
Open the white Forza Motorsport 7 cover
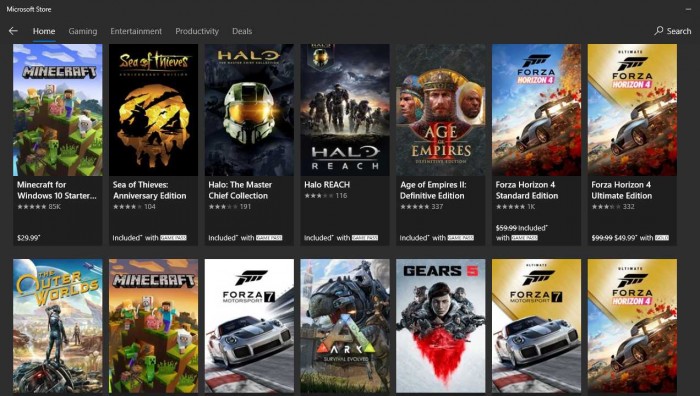tap(249, 326)
